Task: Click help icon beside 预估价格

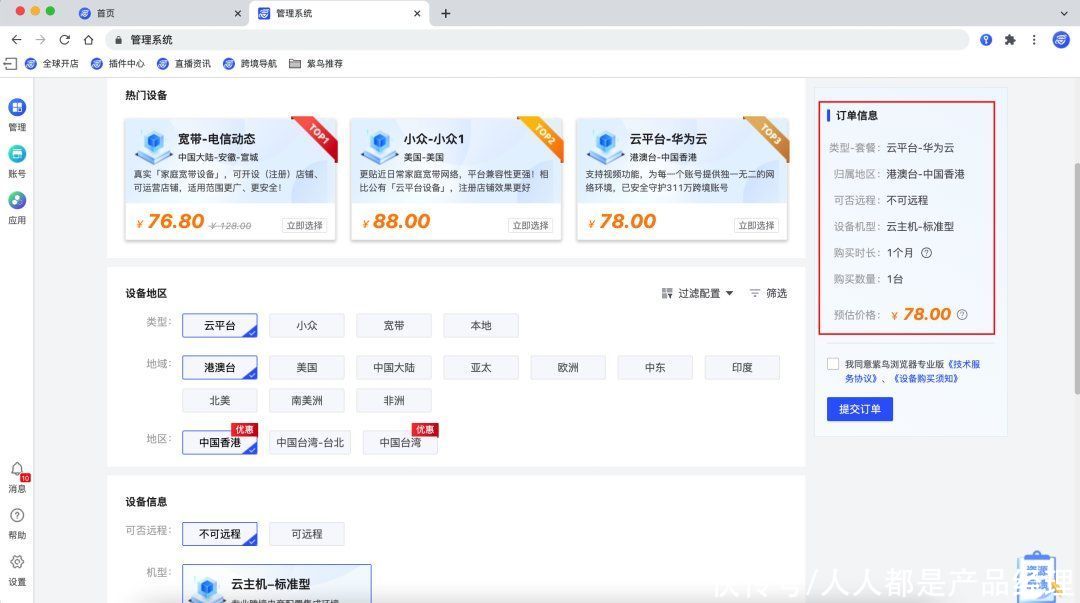Action: coord(962,314)
